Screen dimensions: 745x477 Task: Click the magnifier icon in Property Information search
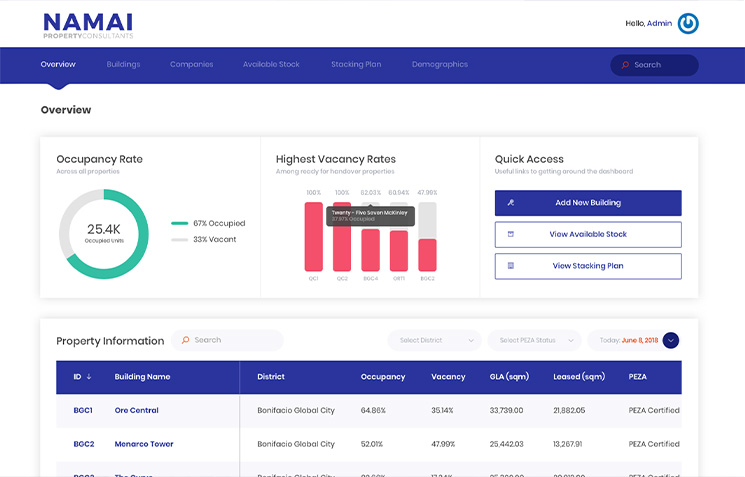point(185,340)
